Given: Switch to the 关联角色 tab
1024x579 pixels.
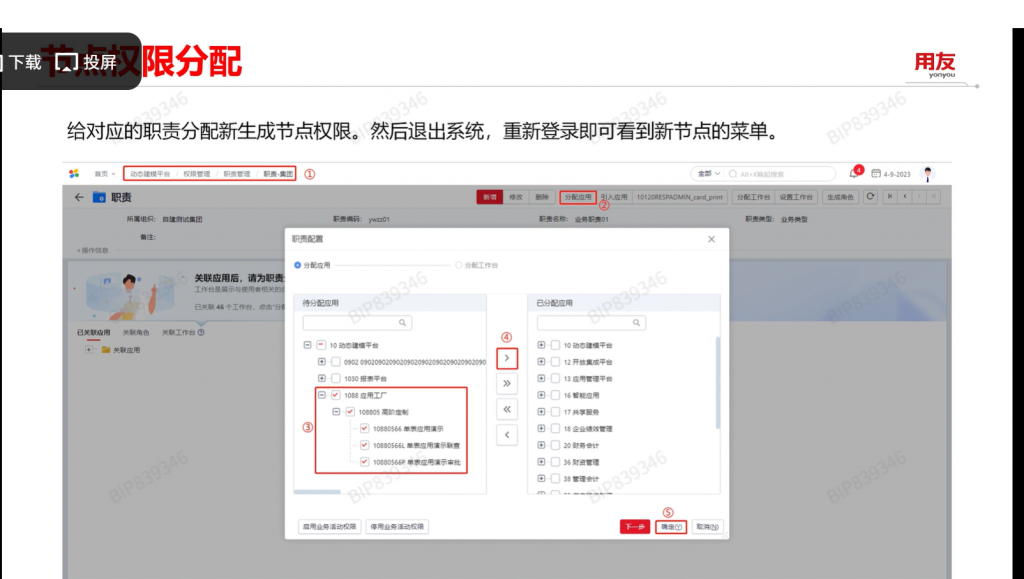Looking at the screenshot, I should (x=136, y=332).
